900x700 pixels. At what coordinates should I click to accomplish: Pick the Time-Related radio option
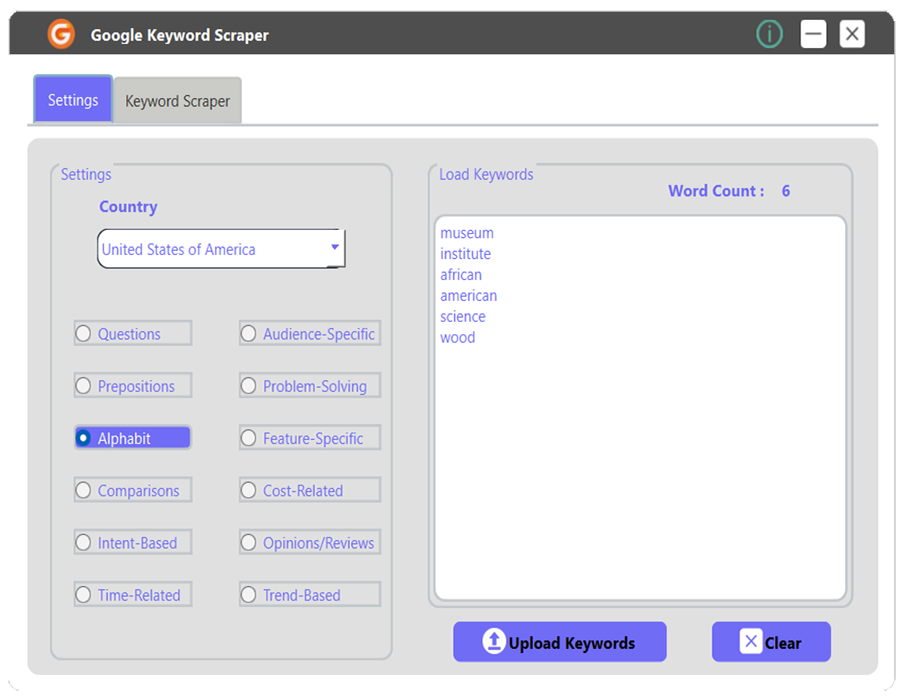coord(133,594)
